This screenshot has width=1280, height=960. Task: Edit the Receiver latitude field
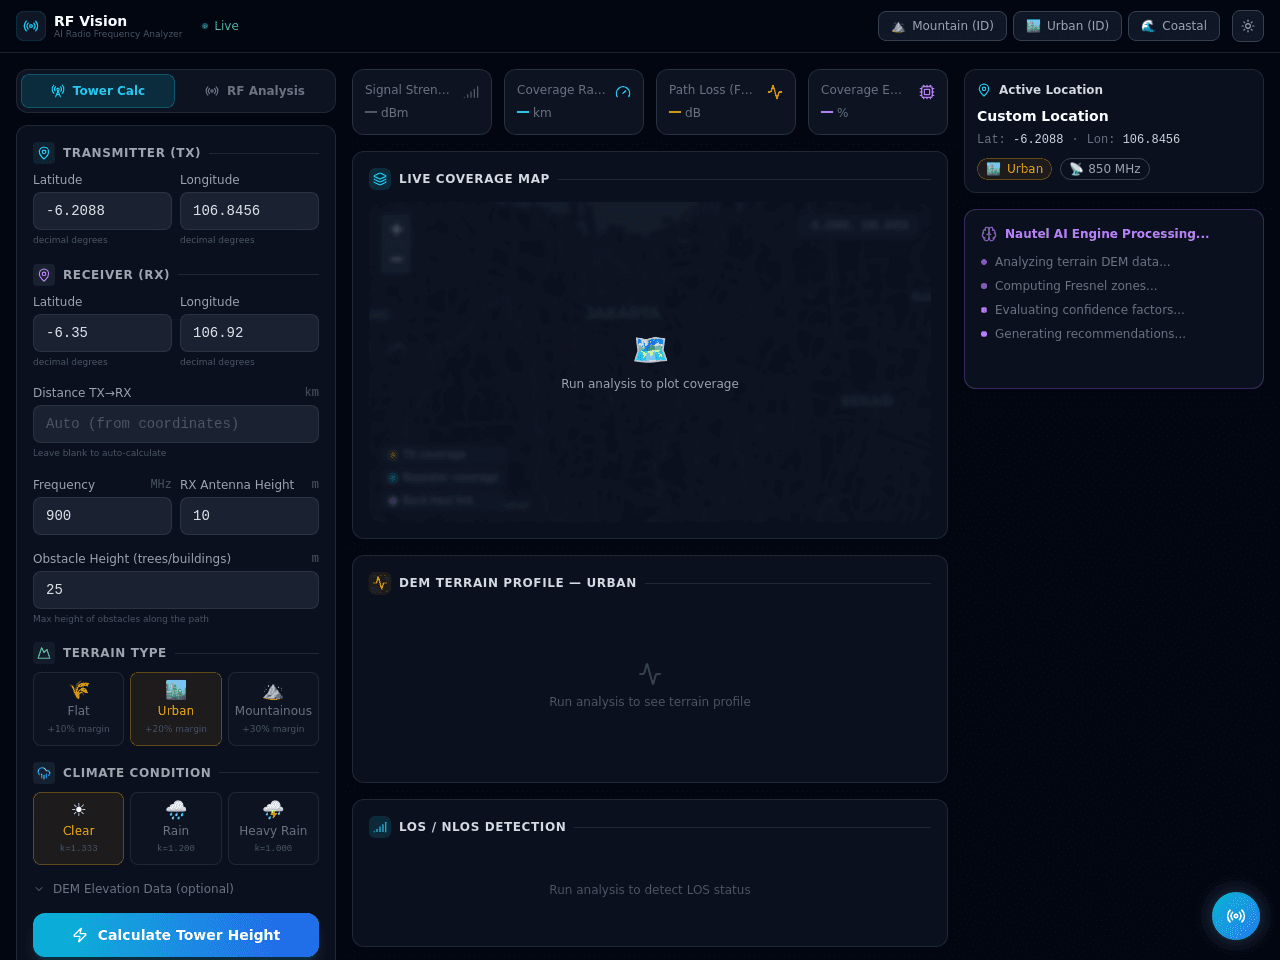tap(102, 333)
